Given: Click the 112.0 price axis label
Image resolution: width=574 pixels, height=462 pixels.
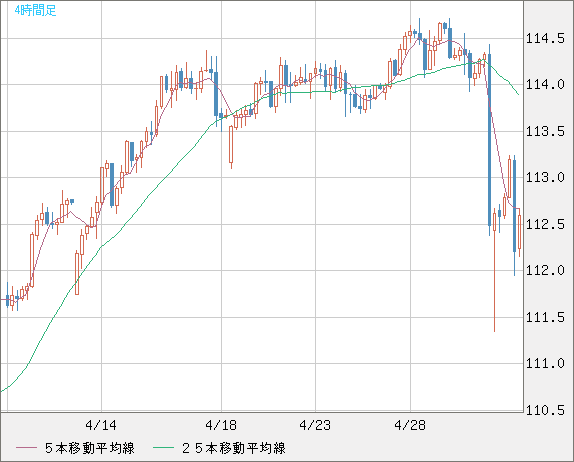Looking at the screenshot, I should [x=545, y=271].
